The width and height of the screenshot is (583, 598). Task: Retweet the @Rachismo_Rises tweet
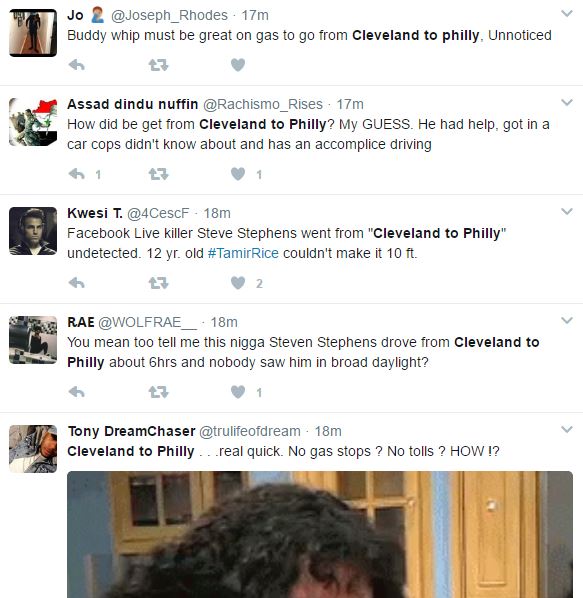[158, 174]
